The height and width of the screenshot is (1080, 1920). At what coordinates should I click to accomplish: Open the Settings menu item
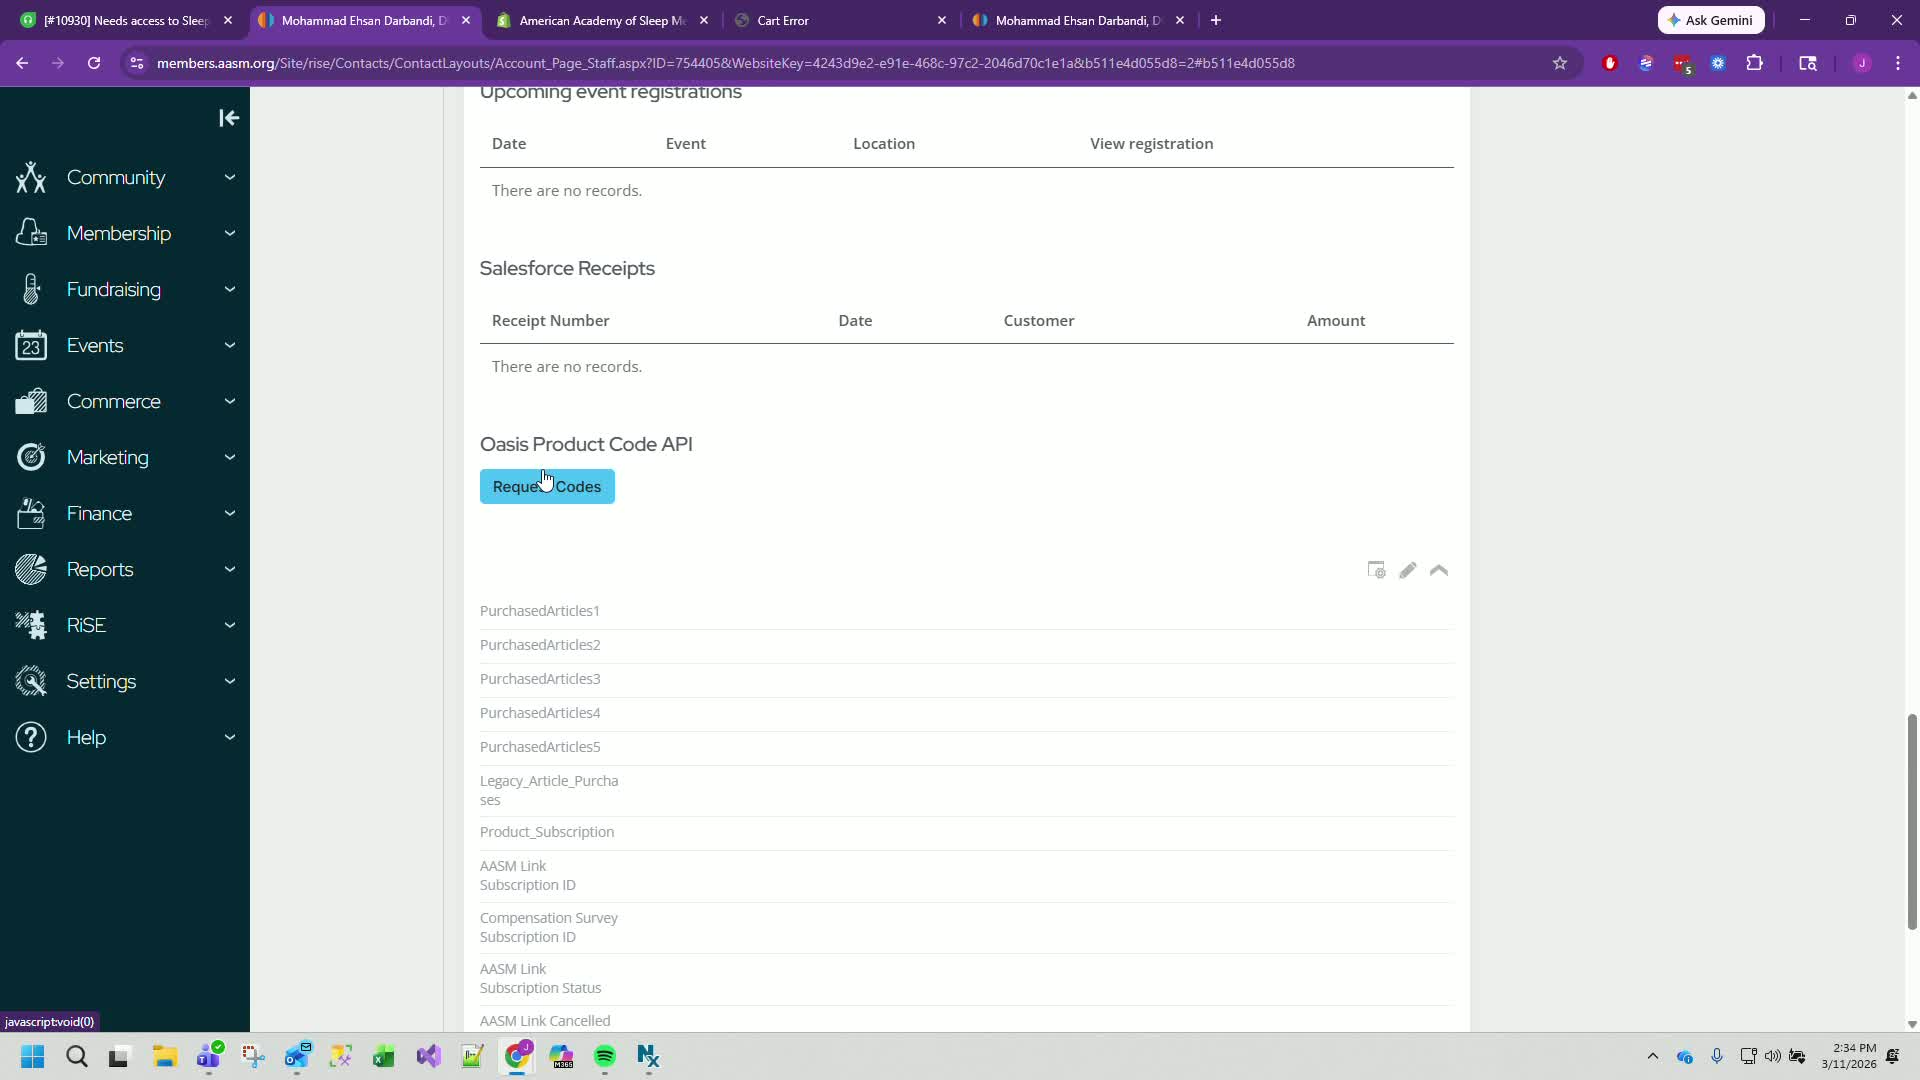click(101, 681)
